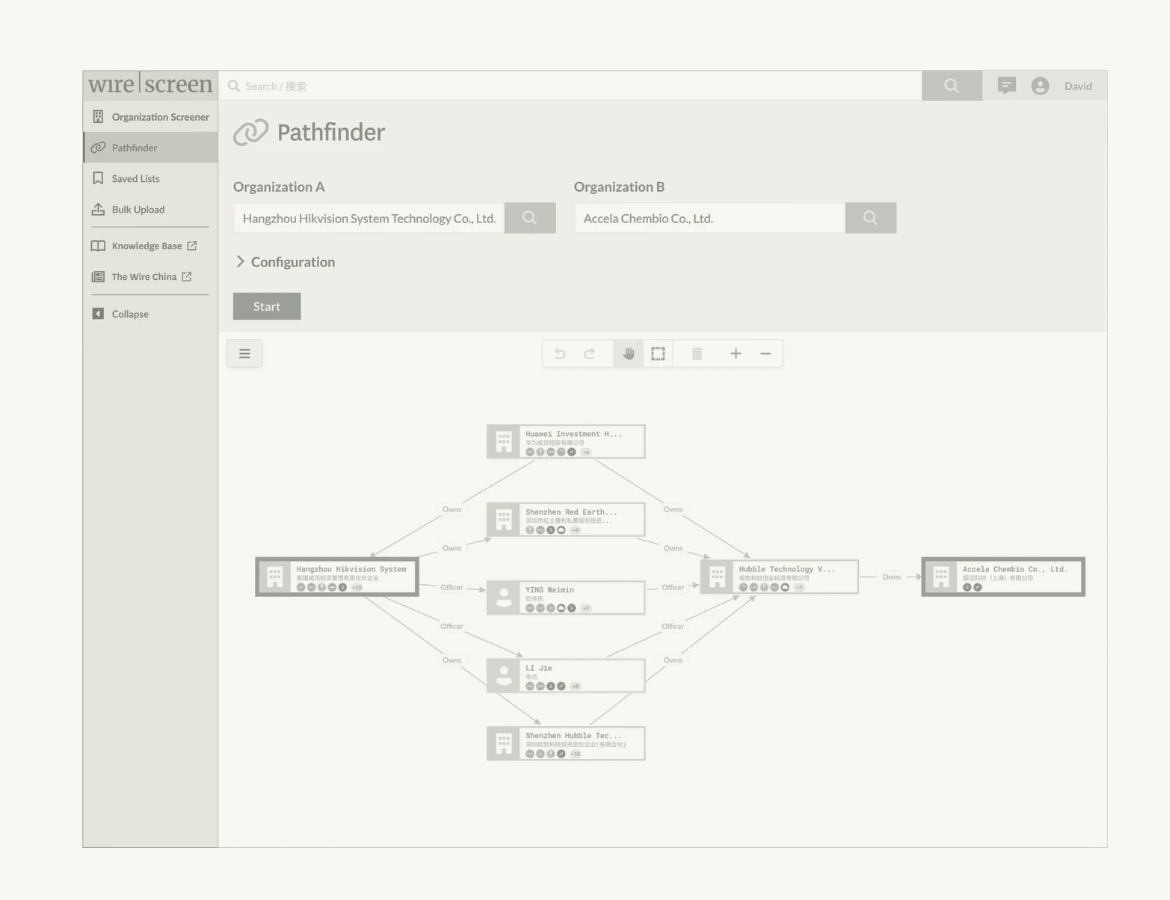Expand the Configuration section
The height and width of the screenshot is (900, 1170).
pyautogui.click(x=285, y=262)
